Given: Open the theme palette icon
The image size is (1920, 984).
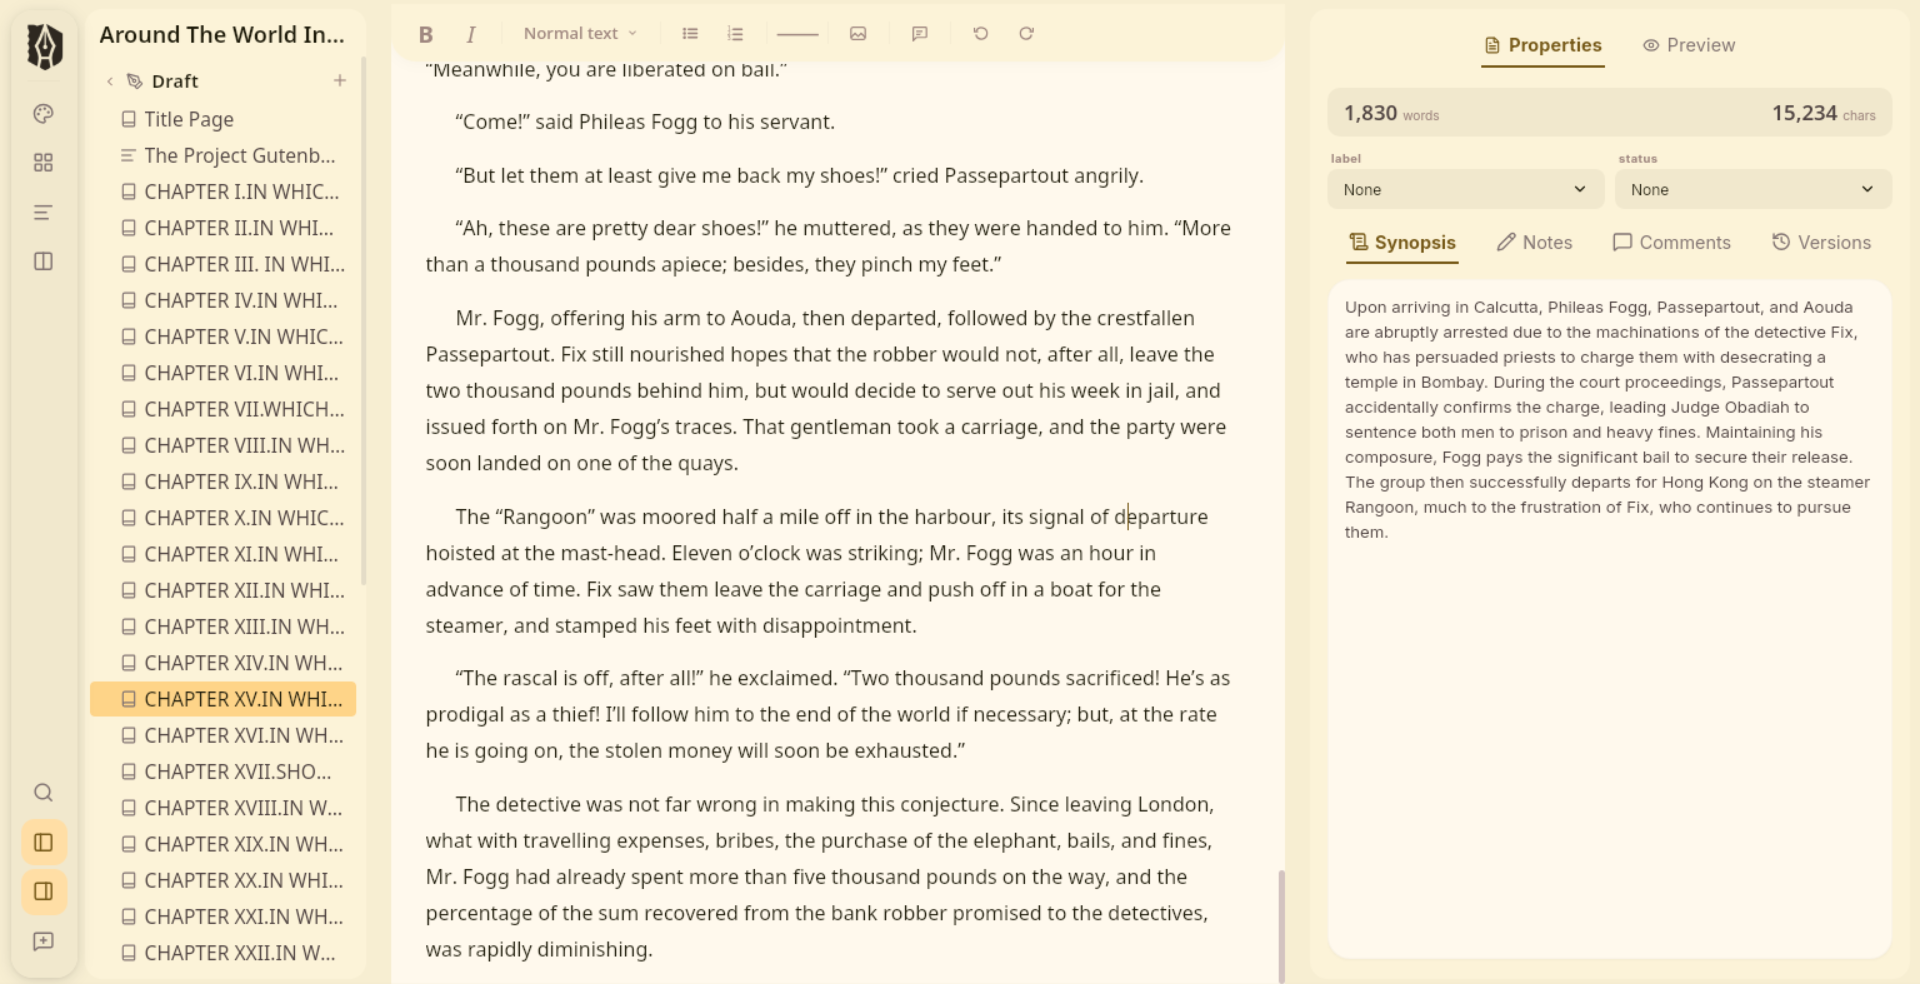Looking at the screenshot, I should [x=43, y=114].
